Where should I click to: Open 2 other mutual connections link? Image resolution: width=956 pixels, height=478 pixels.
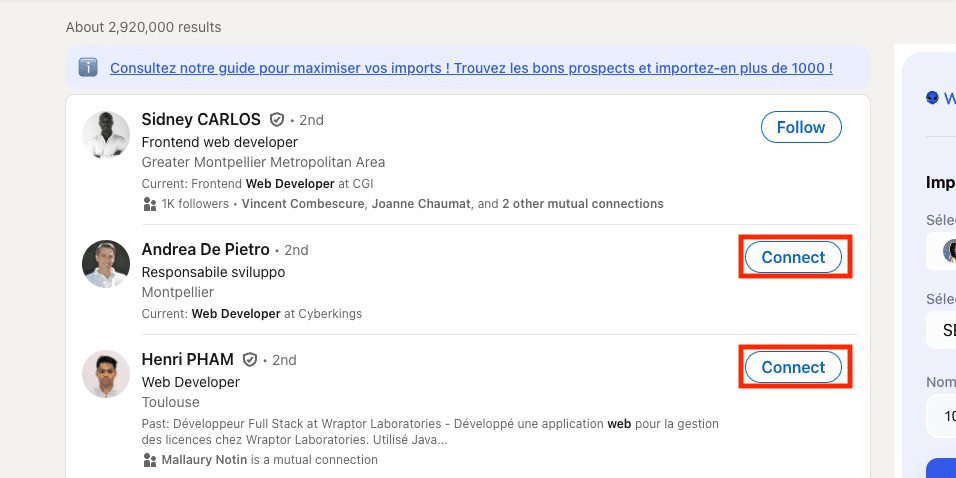[x=583, y=204]
